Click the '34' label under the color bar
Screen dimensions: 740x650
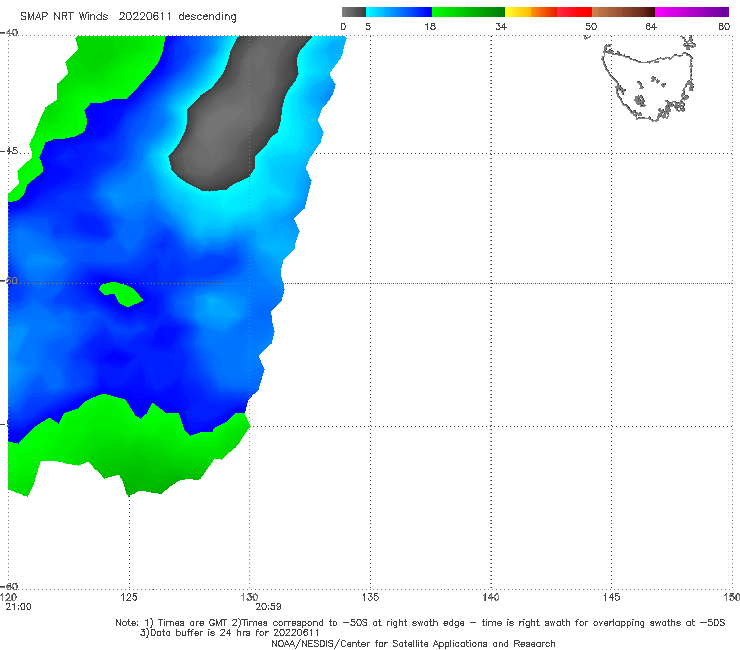click(x=501, y=26)
